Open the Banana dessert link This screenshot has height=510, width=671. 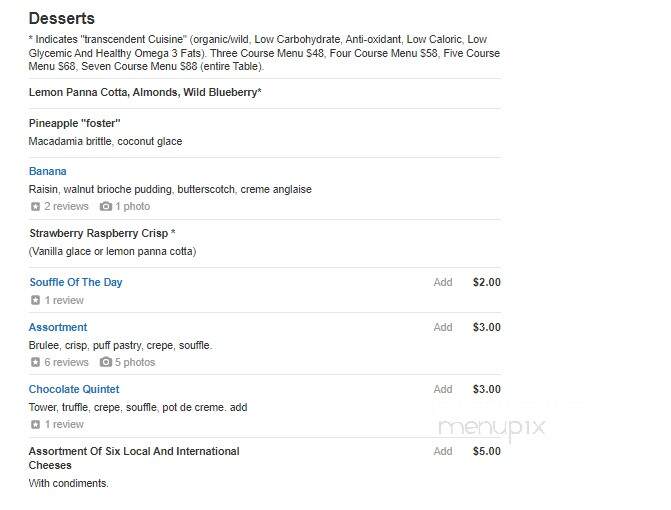coord(48,171)
